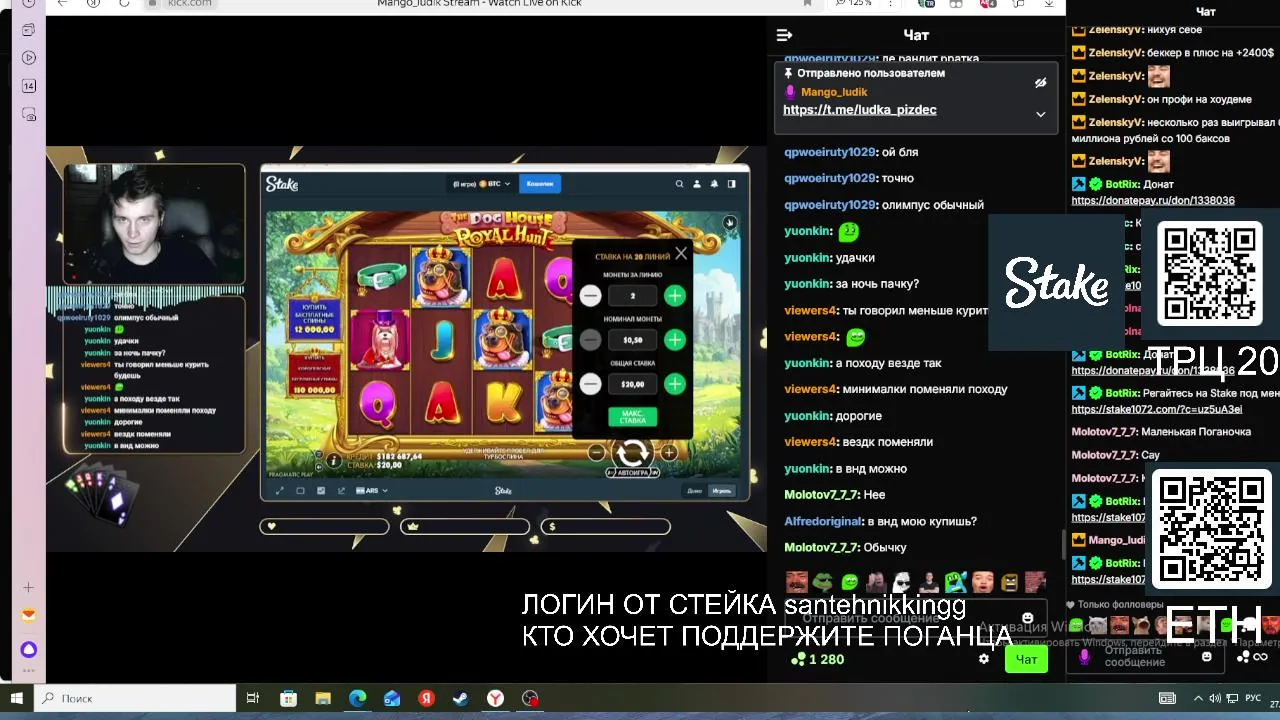Open stake1072.com link in right chat

1157,410
